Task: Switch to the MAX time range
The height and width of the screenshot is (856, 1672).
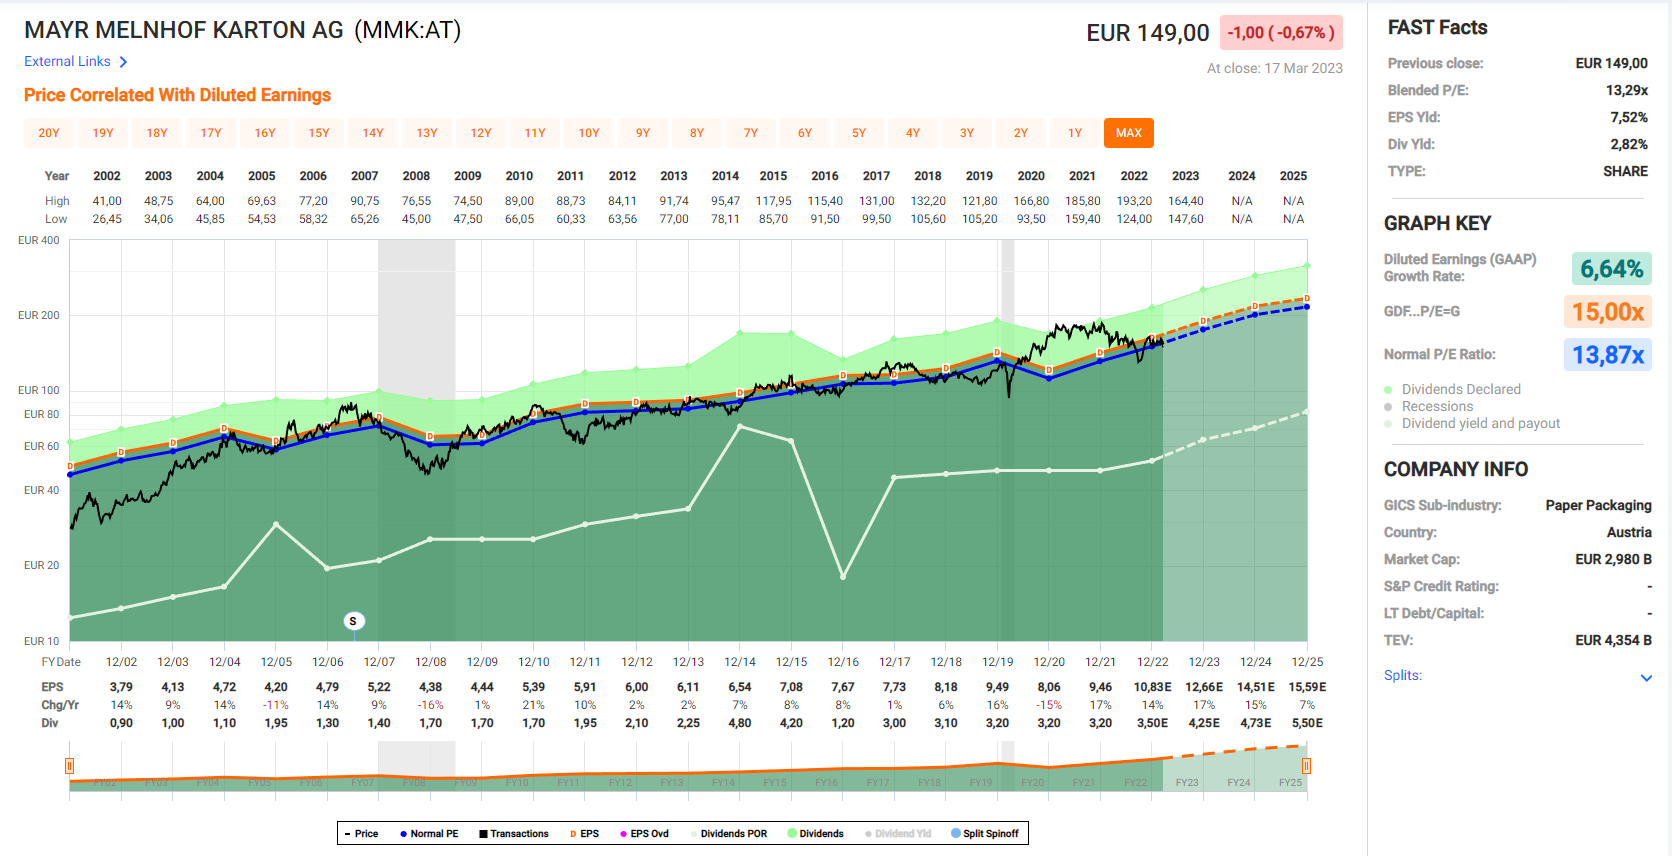Action: [1128, 133]
